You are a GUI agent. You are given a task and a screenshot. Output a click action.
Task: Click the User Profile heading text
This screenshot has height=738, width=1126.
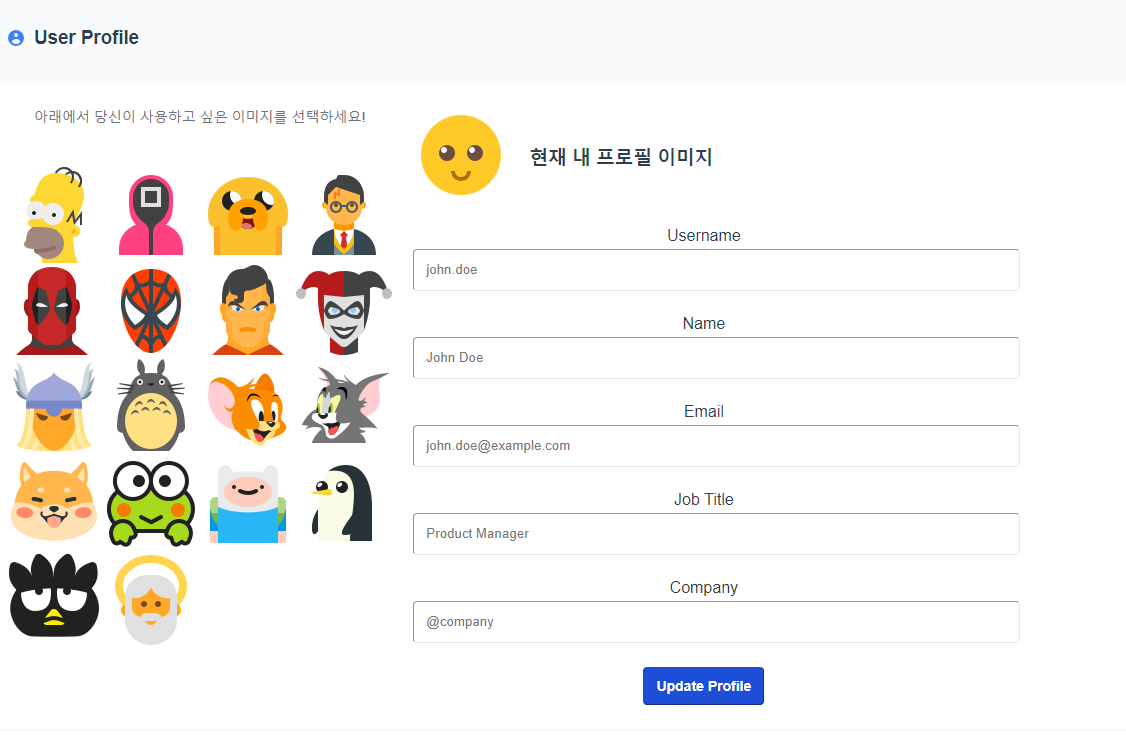(86, 37)
